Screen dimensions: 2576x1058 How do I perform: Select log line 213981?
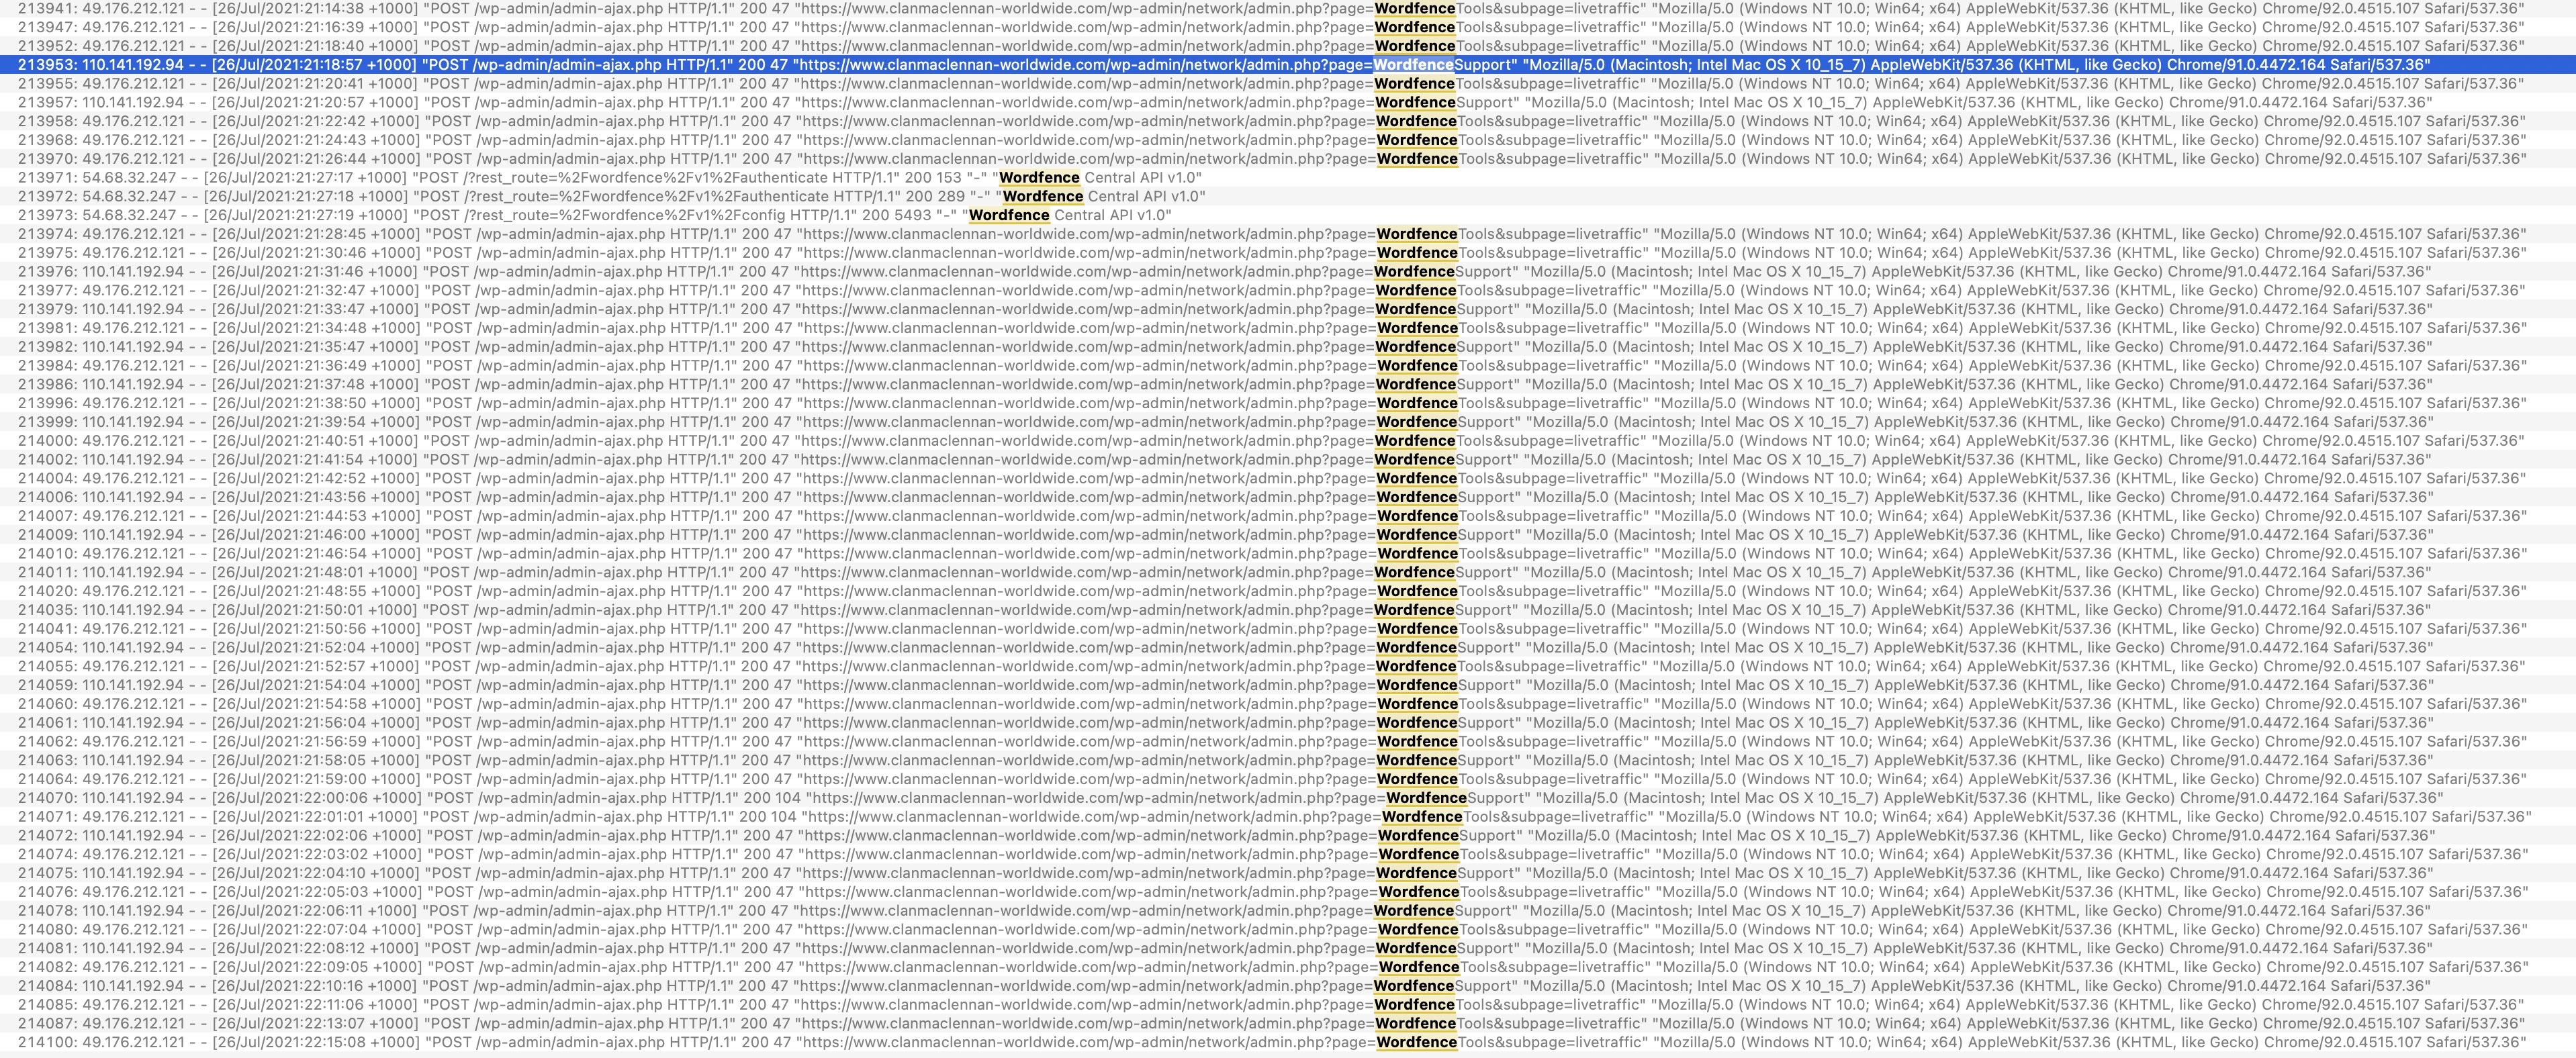click(1288, 328)
